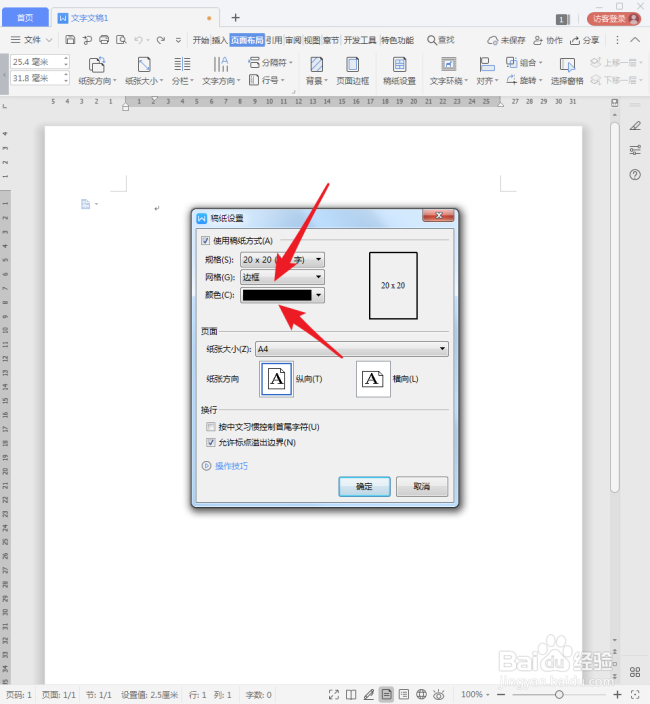Click the 取消 button
650x704 pixels.
tap(422, 486)
